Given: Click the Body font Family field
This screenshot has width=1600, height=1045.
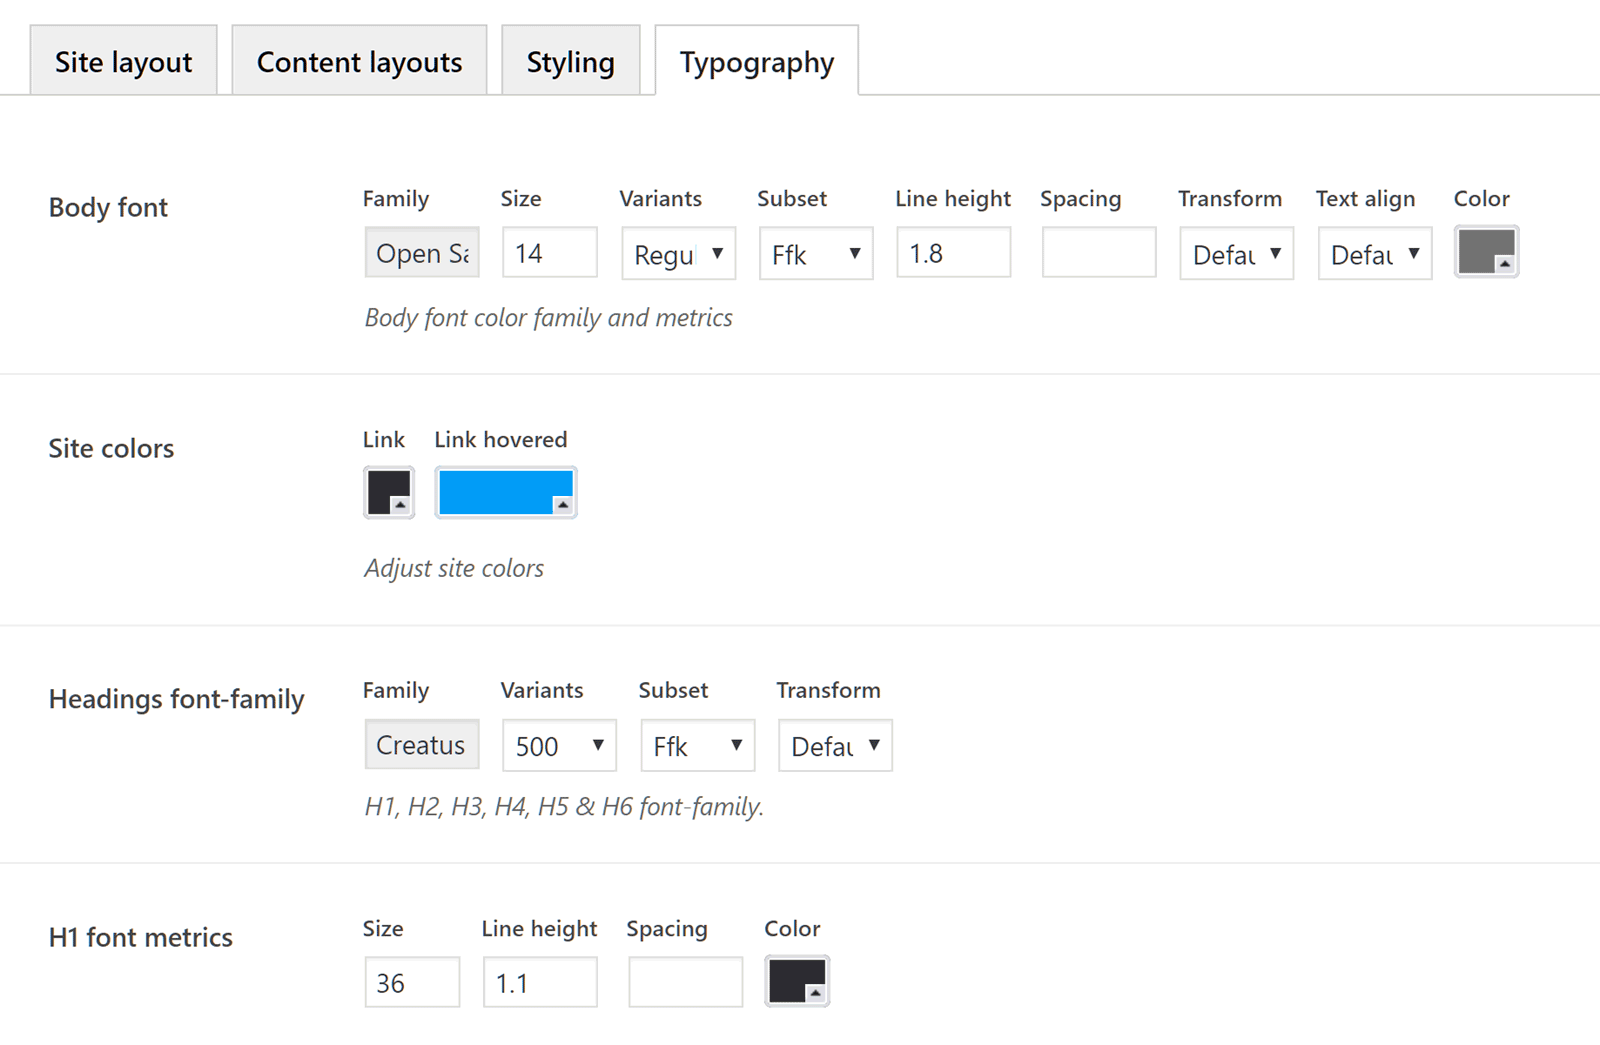Looking at the screenshot, I should click(x=422, y=253).
